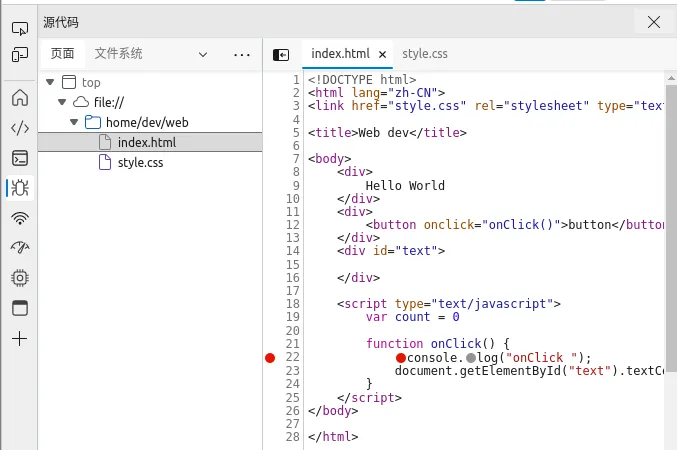677x450 pixels.
Task: Click the top frame icon
Action: 69,82
